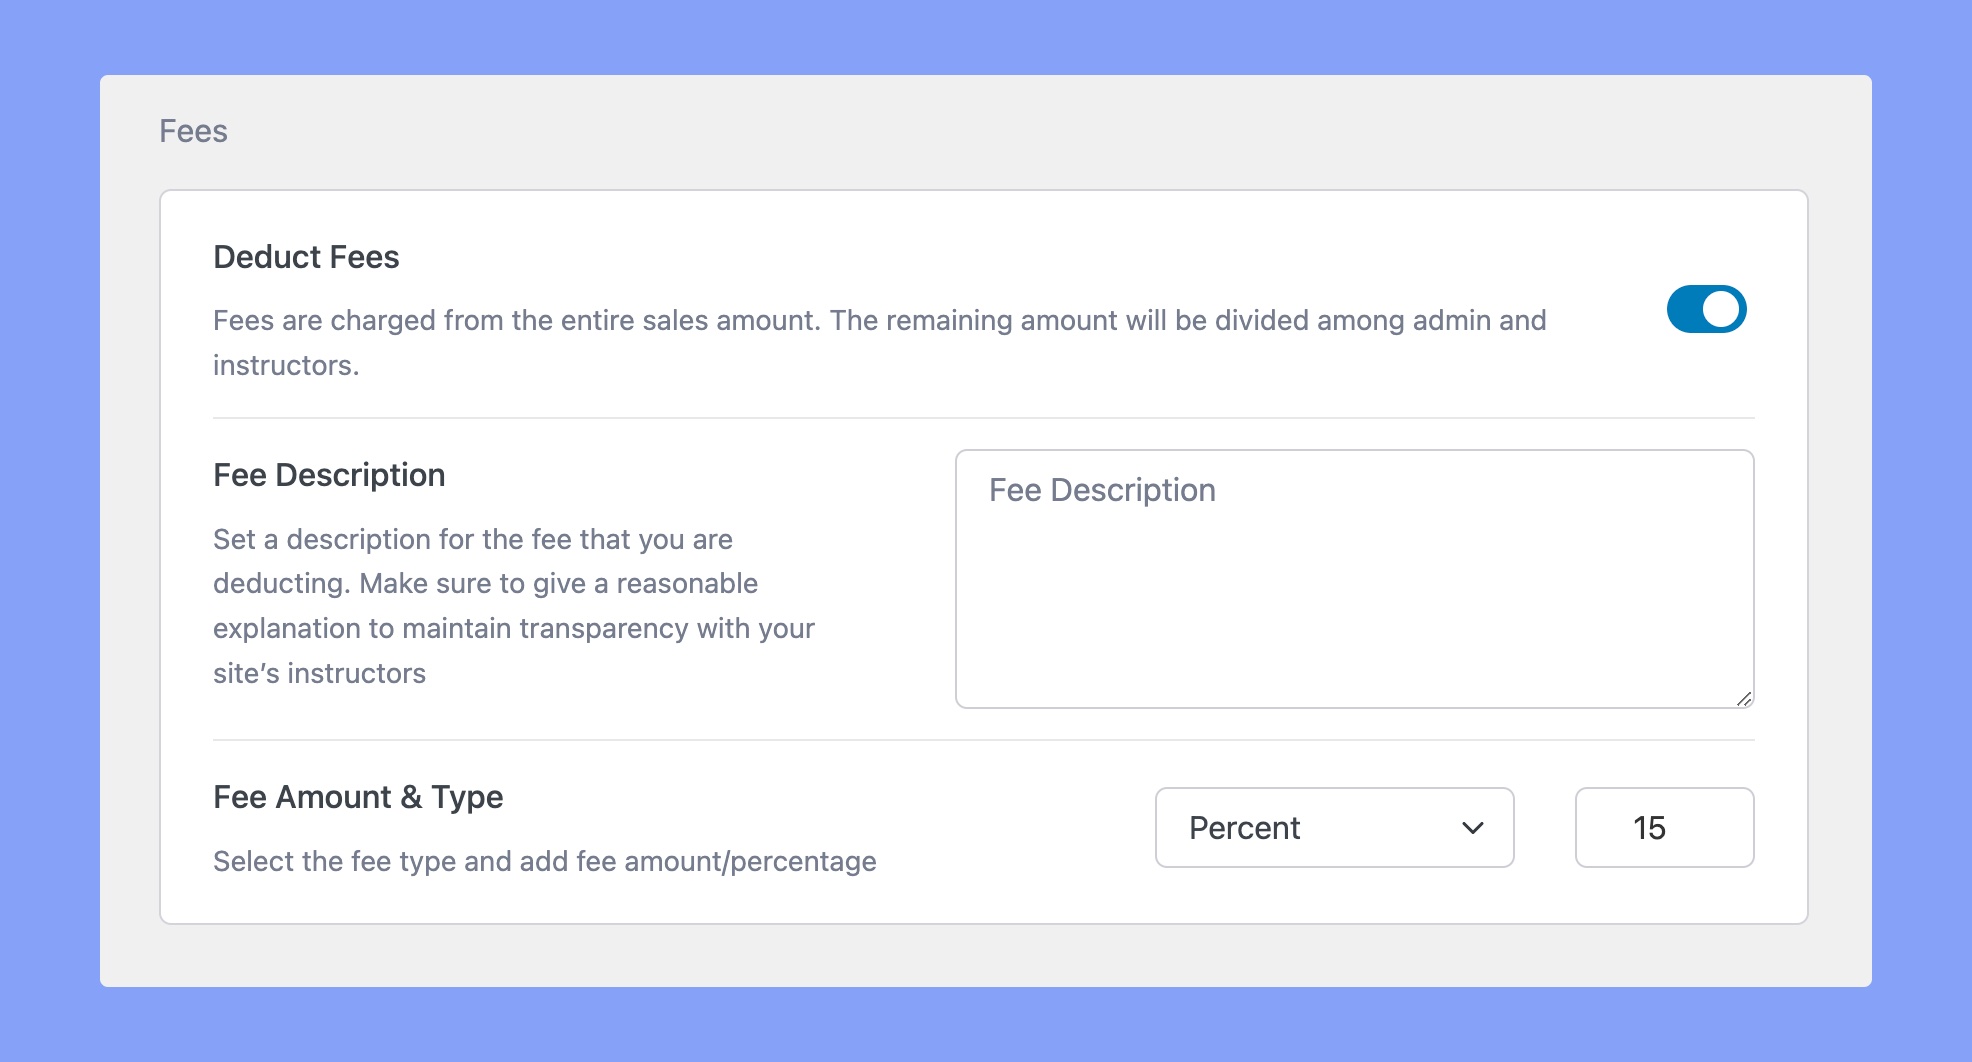
Task: Click 'Select the fee type' help text
Action: tap(545, 861)
